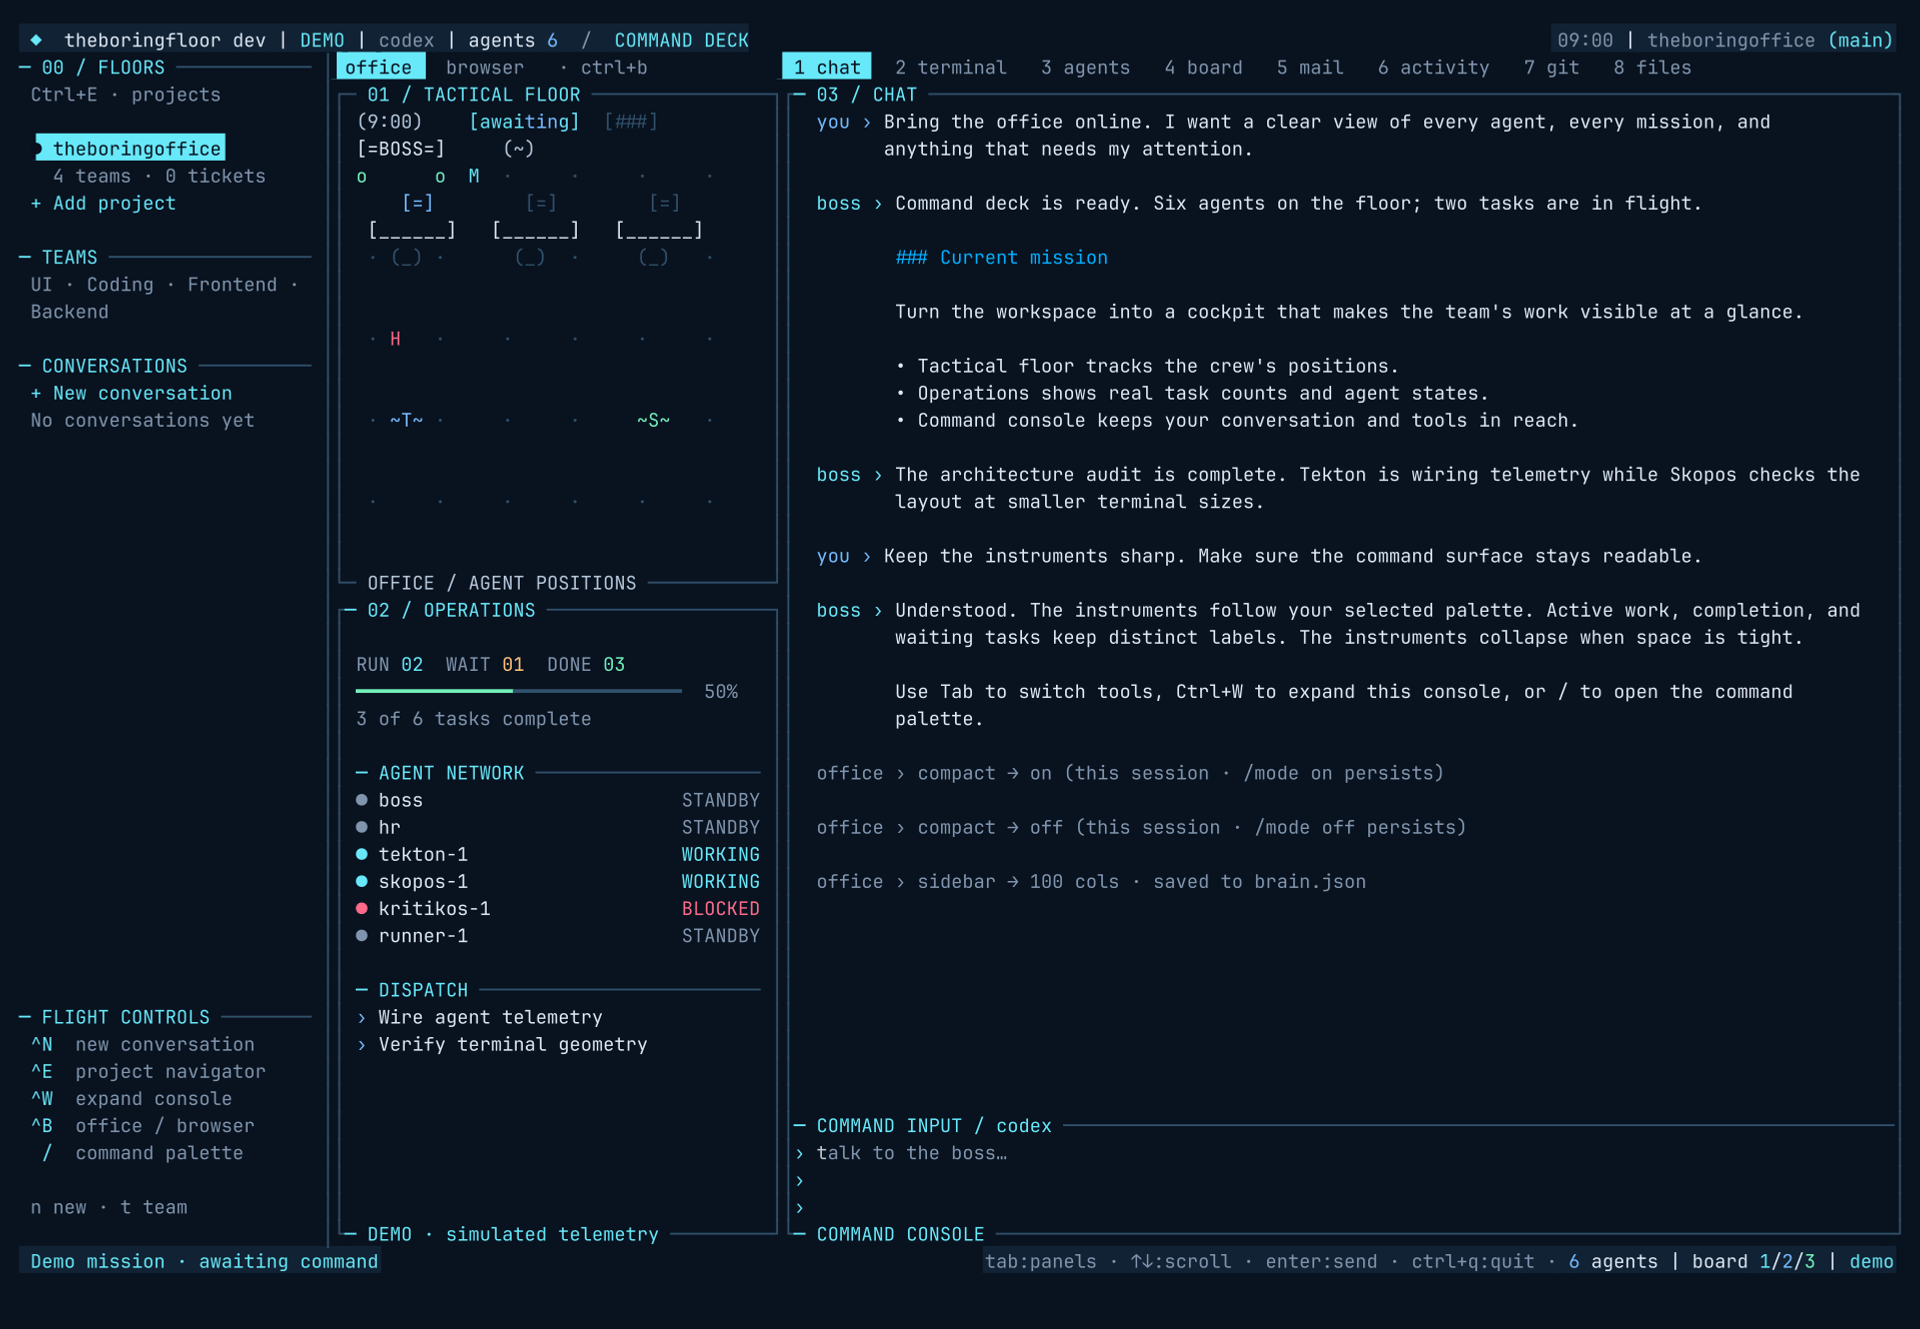Switch to the browser view tab
Image resolution: width=1920 pixels, height=1329 pixels.
[485, 67]
